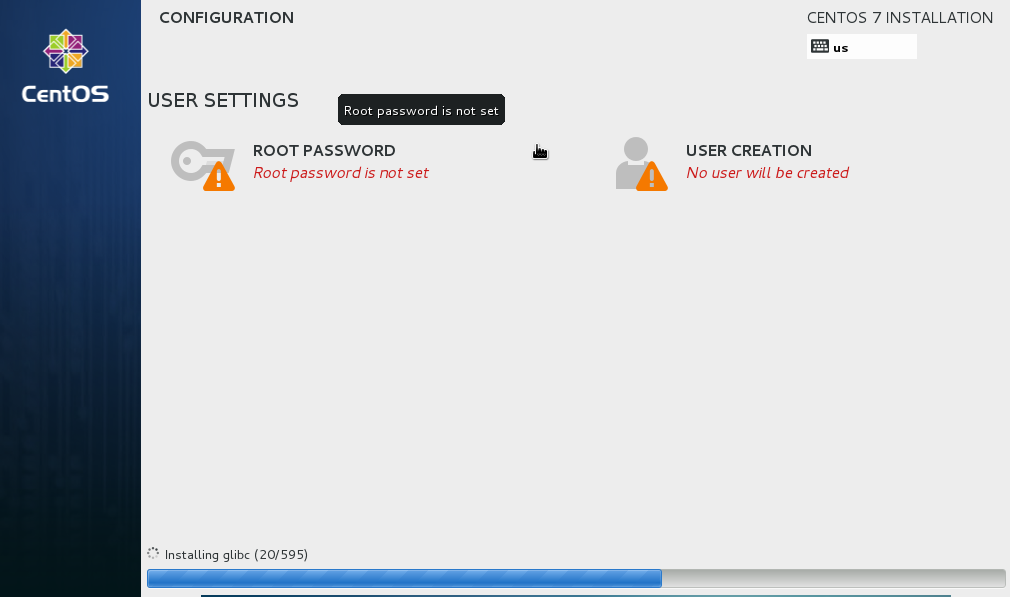Click the CentOS wordmark text in sidebar
Screen dimensions: 1010x597
(x=65, y=94)
